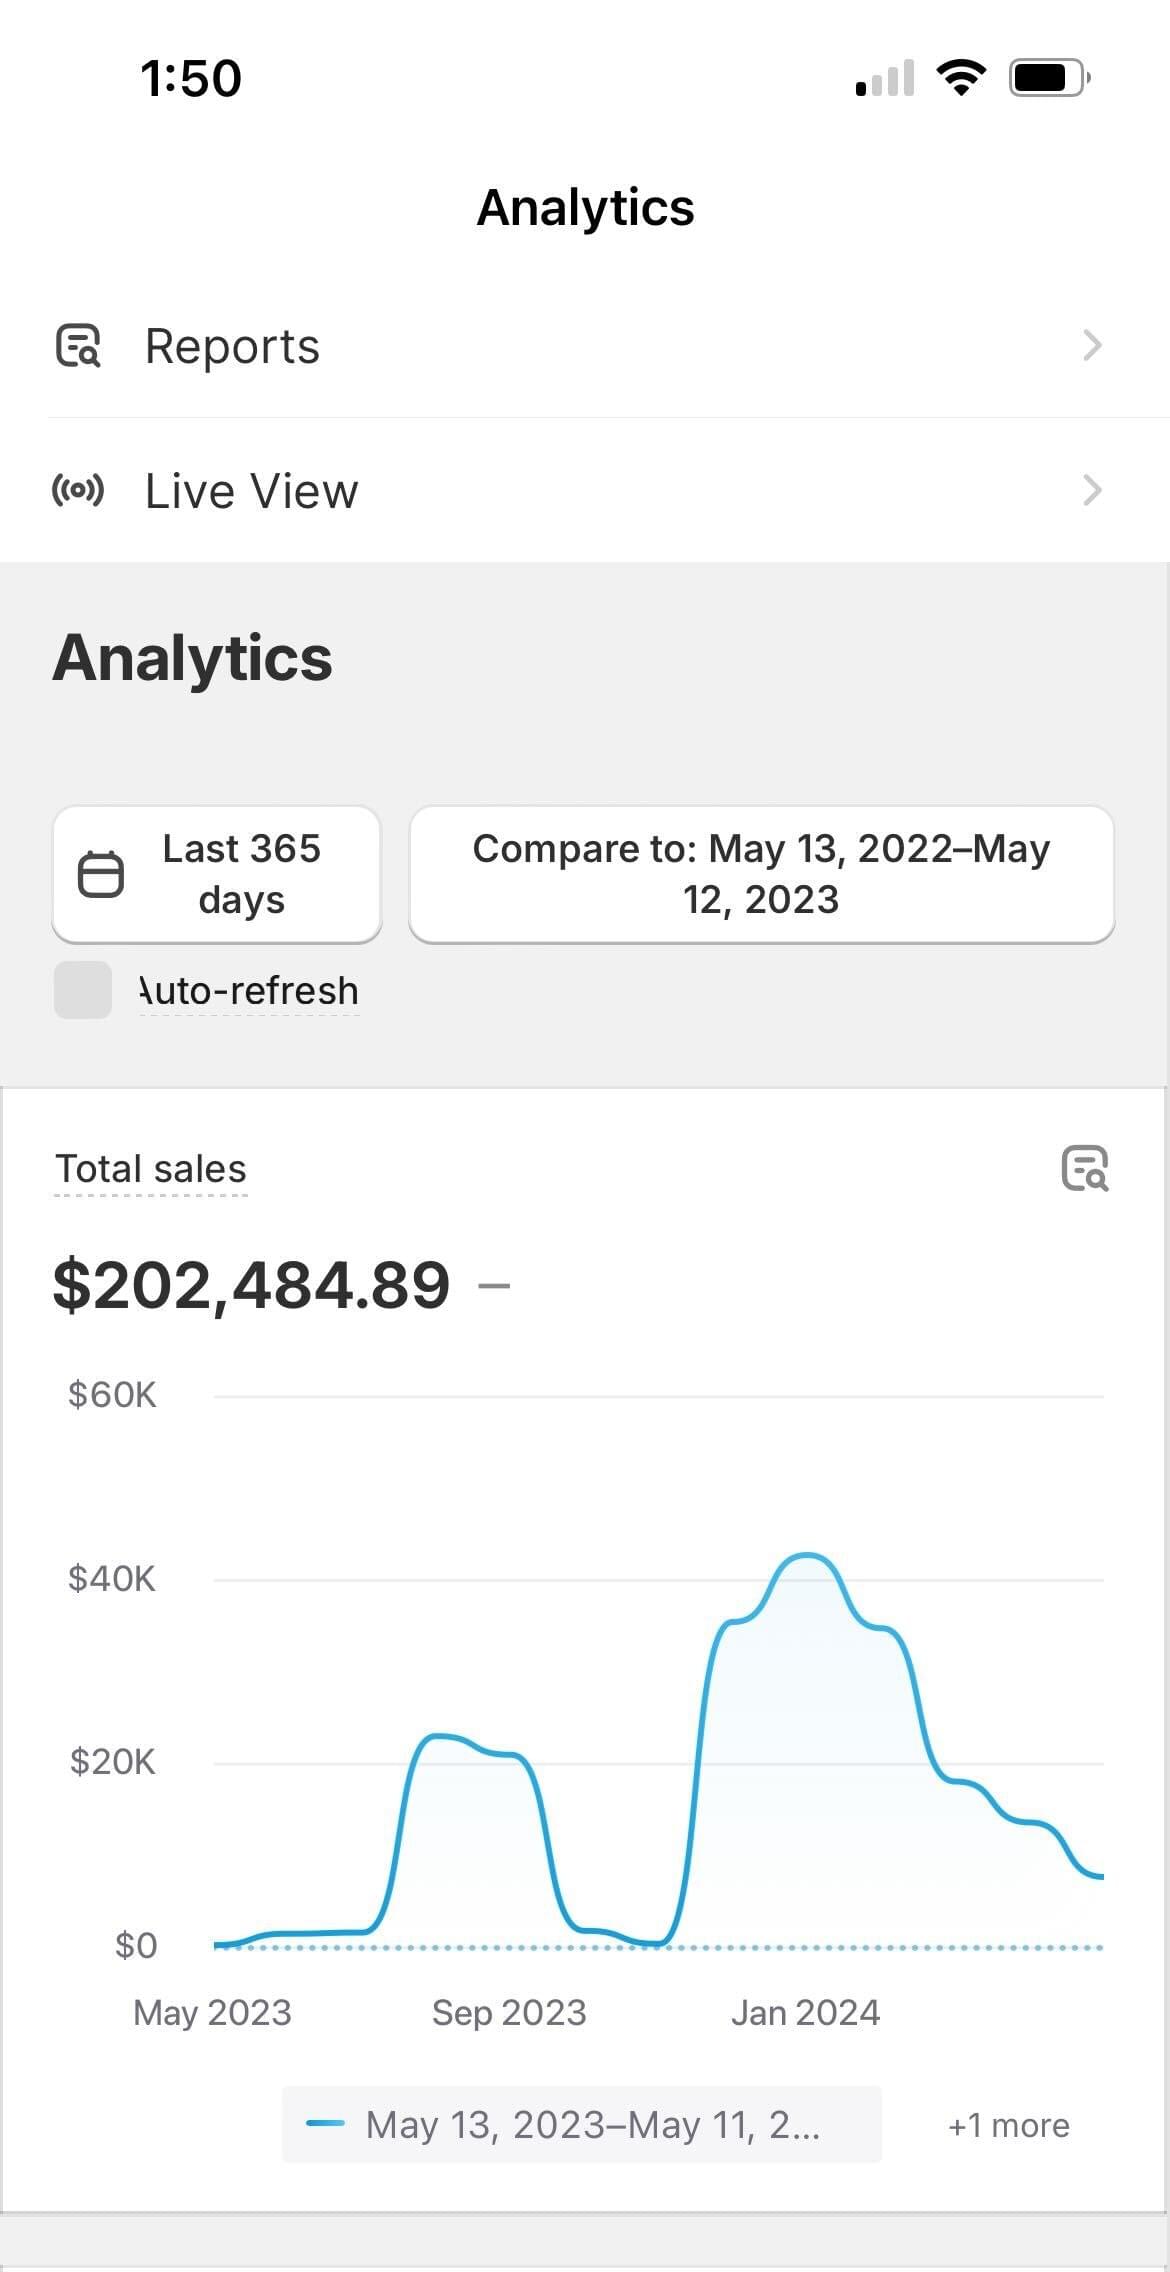
Task: Enable the Auto-refresh checkbox
Action: pyautogui.click(x=83, y=990)
